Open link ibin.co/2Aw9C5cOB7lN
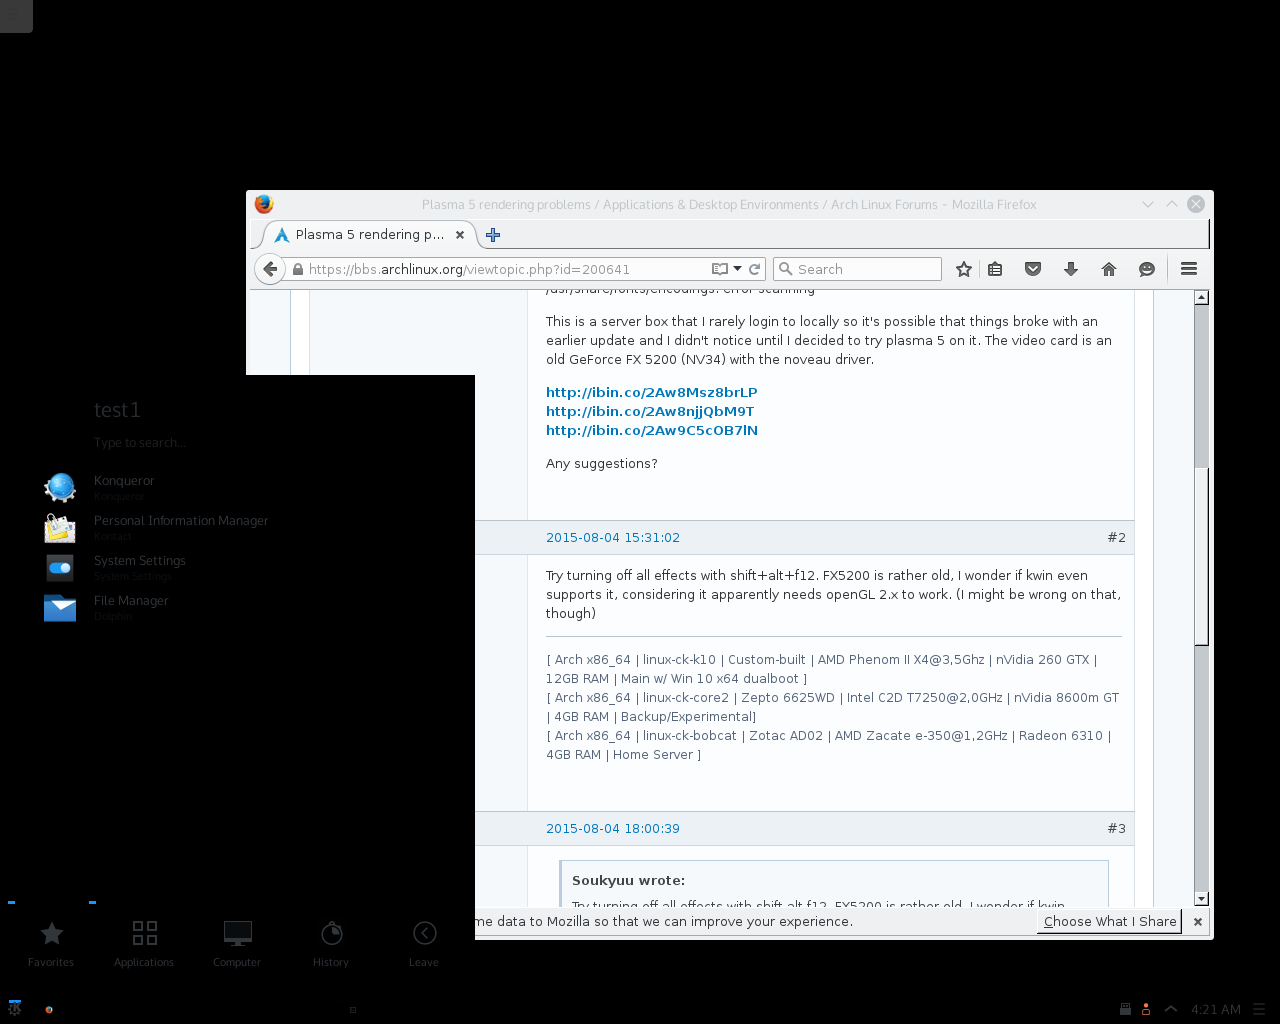 click(651, 430)
